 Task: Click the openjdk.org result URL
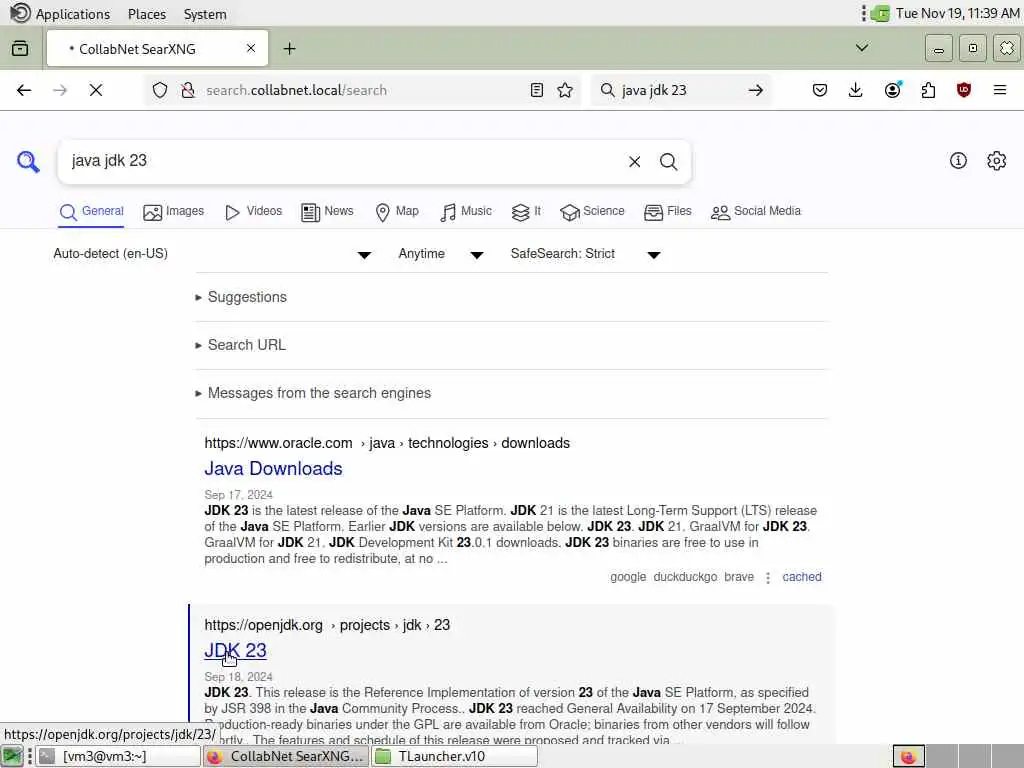click(327, 625)
